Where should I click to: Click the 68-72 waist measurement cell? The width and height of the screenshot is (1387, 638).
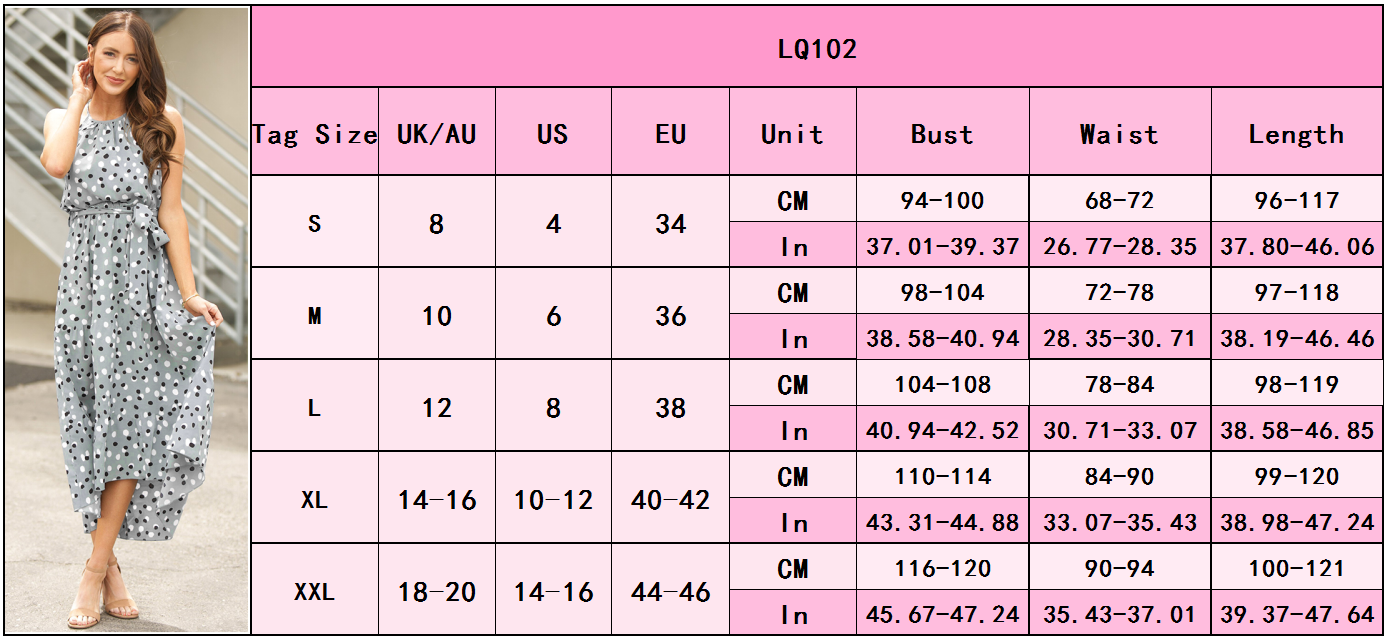1119,200
